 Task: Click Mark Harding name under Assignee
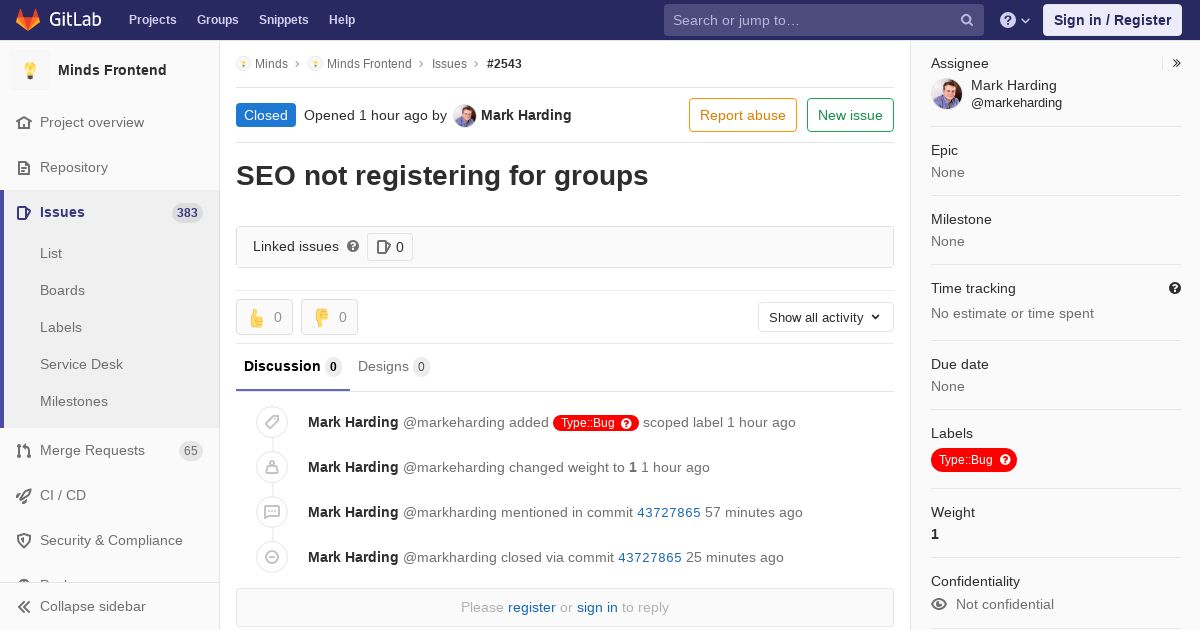coord(1014,85)
